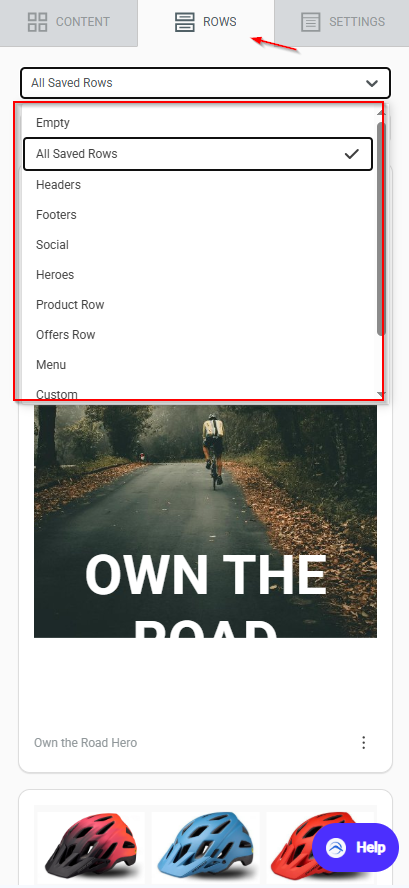Open the Help chat button

(356, 848)
